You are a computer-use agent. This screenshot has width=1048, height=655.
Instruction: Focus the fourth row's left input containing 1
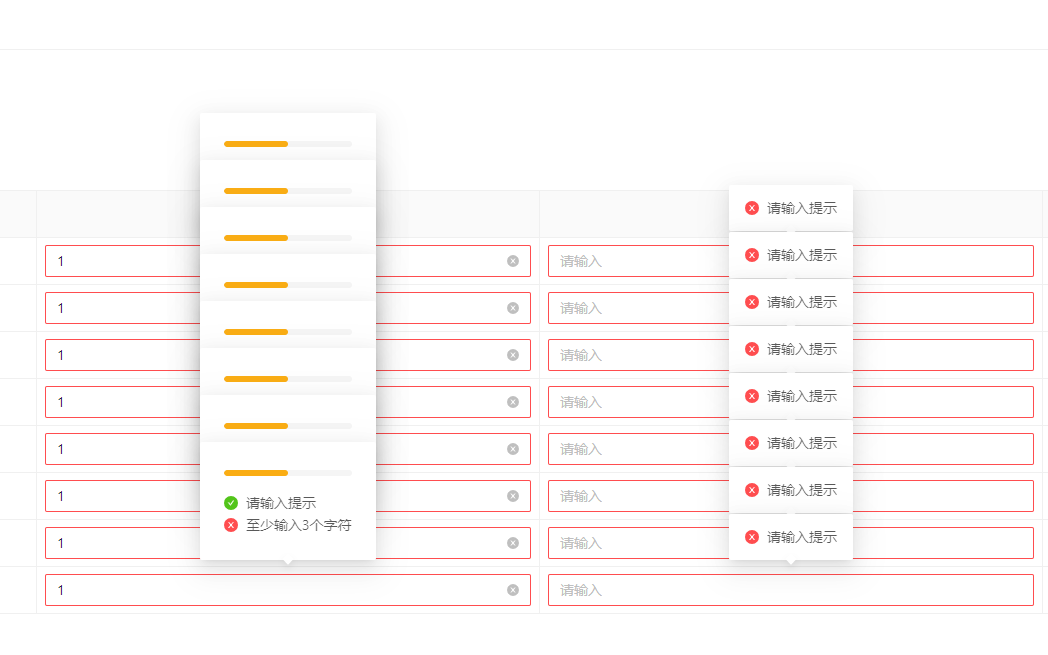point(288,402)
